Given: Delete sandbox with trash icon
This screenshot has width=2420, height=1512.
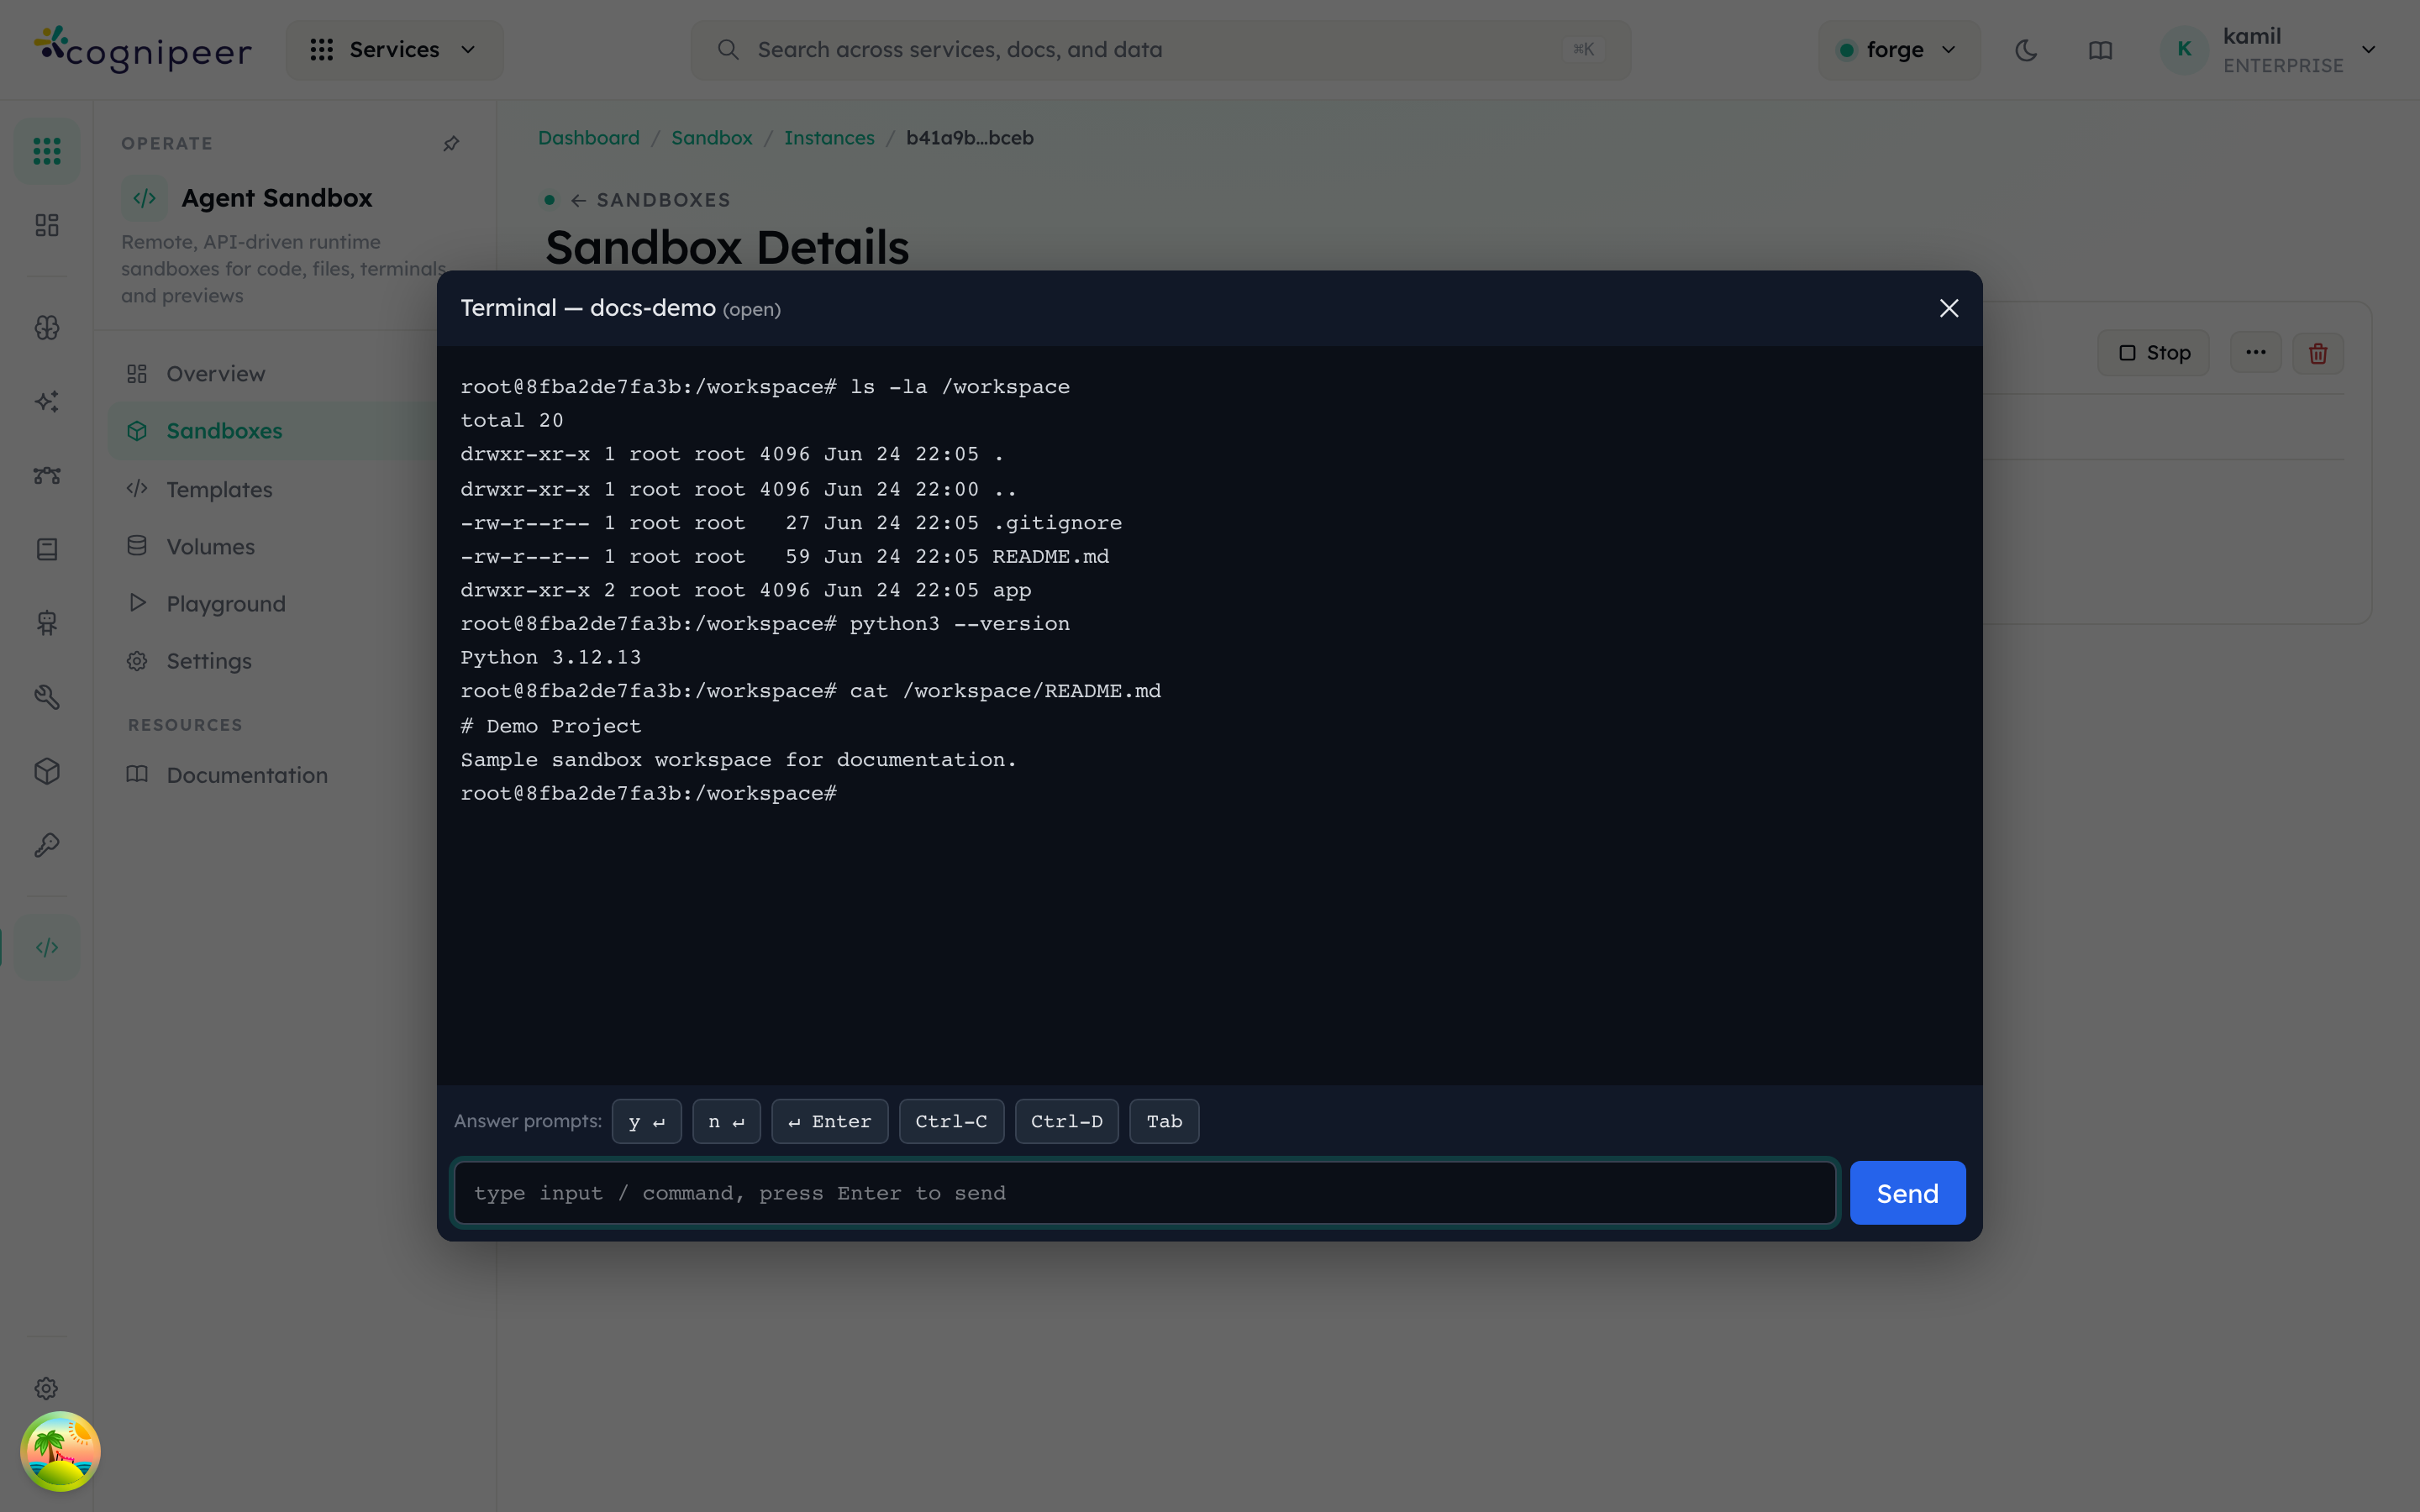Looking at the screenshot, I should click(x=2318, y=353).
